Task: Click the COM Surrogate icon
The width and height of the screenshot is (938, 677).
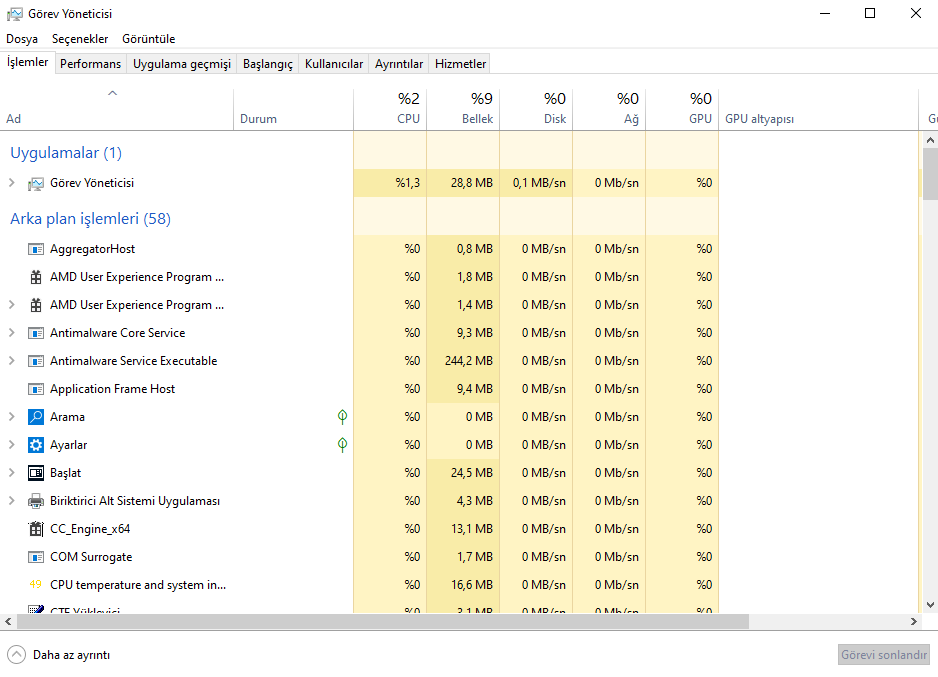Action: [x=36, y=557]
